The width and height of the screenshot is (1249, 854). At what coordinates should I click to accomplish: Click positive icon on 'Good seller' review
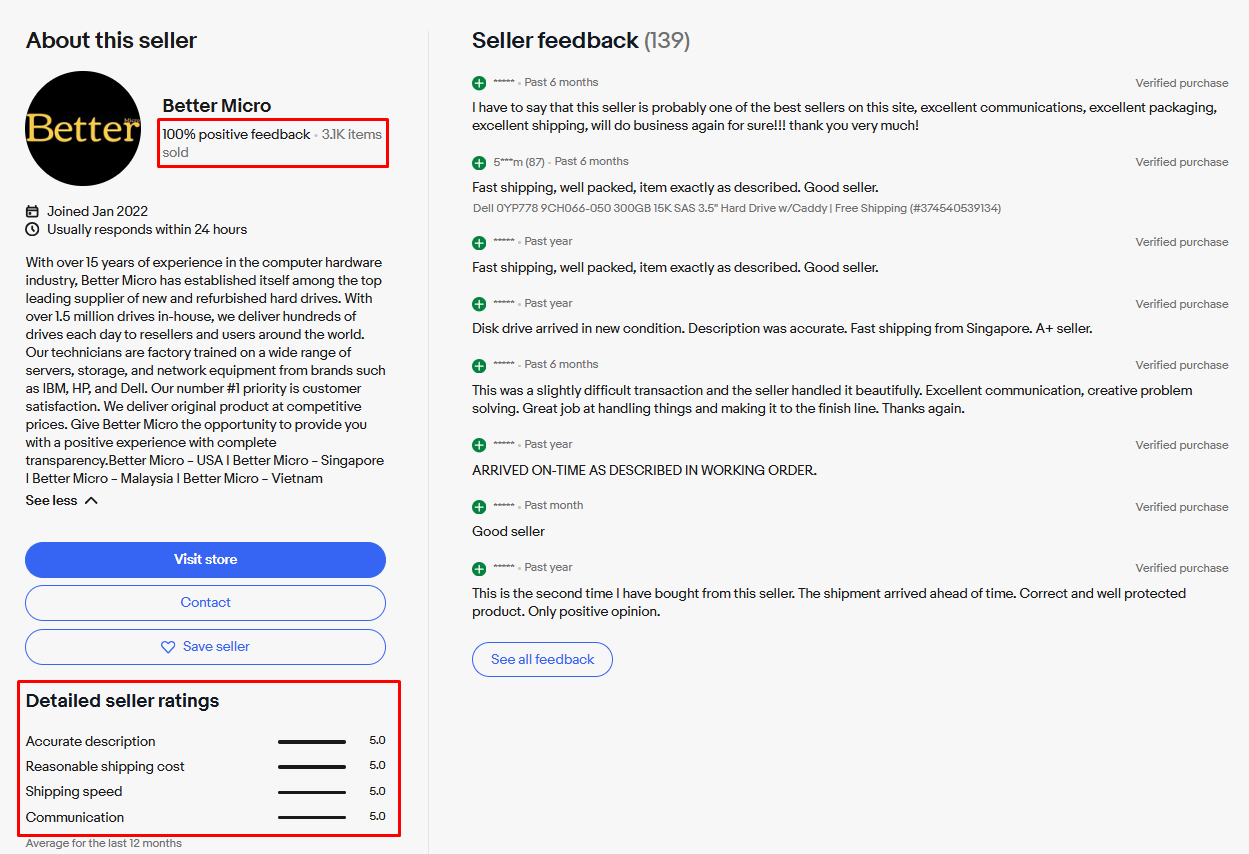pos(479,506)
